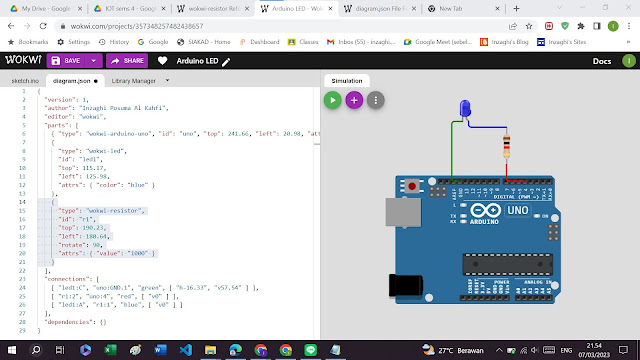
Task: Open the Docs link
Action: [x=602, y=61]
